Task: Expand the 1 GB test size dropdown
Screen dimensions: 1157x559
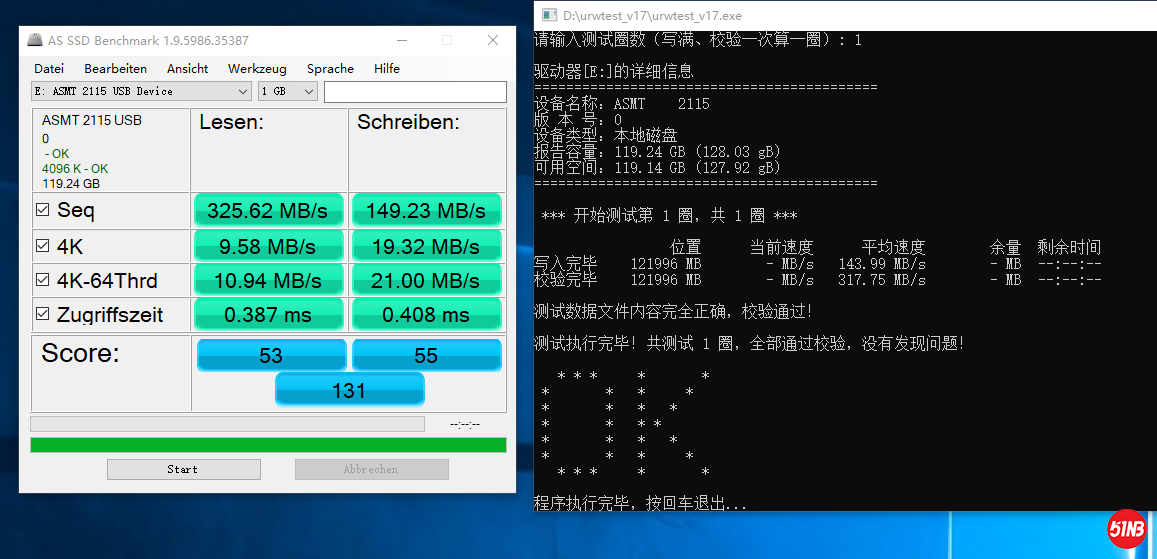Action: click(x=287, y=92)
